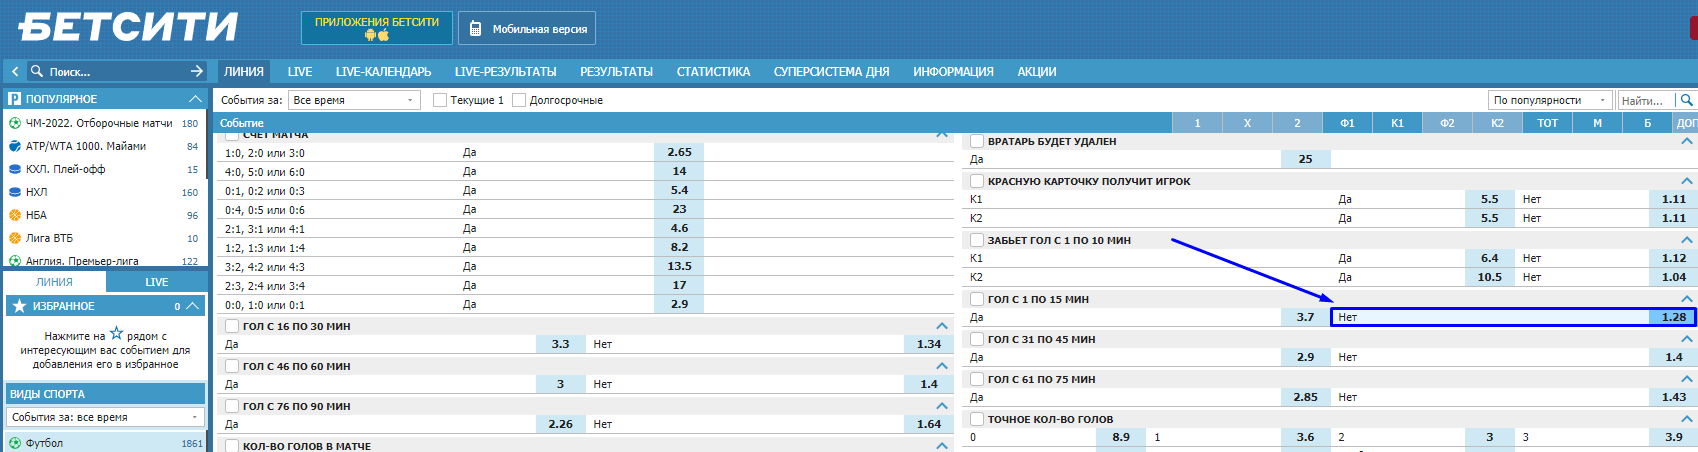Click the hockey icon next to КХЛ. Плей-офф
This screenshot has width=1698, height=452.
point(15,169)
